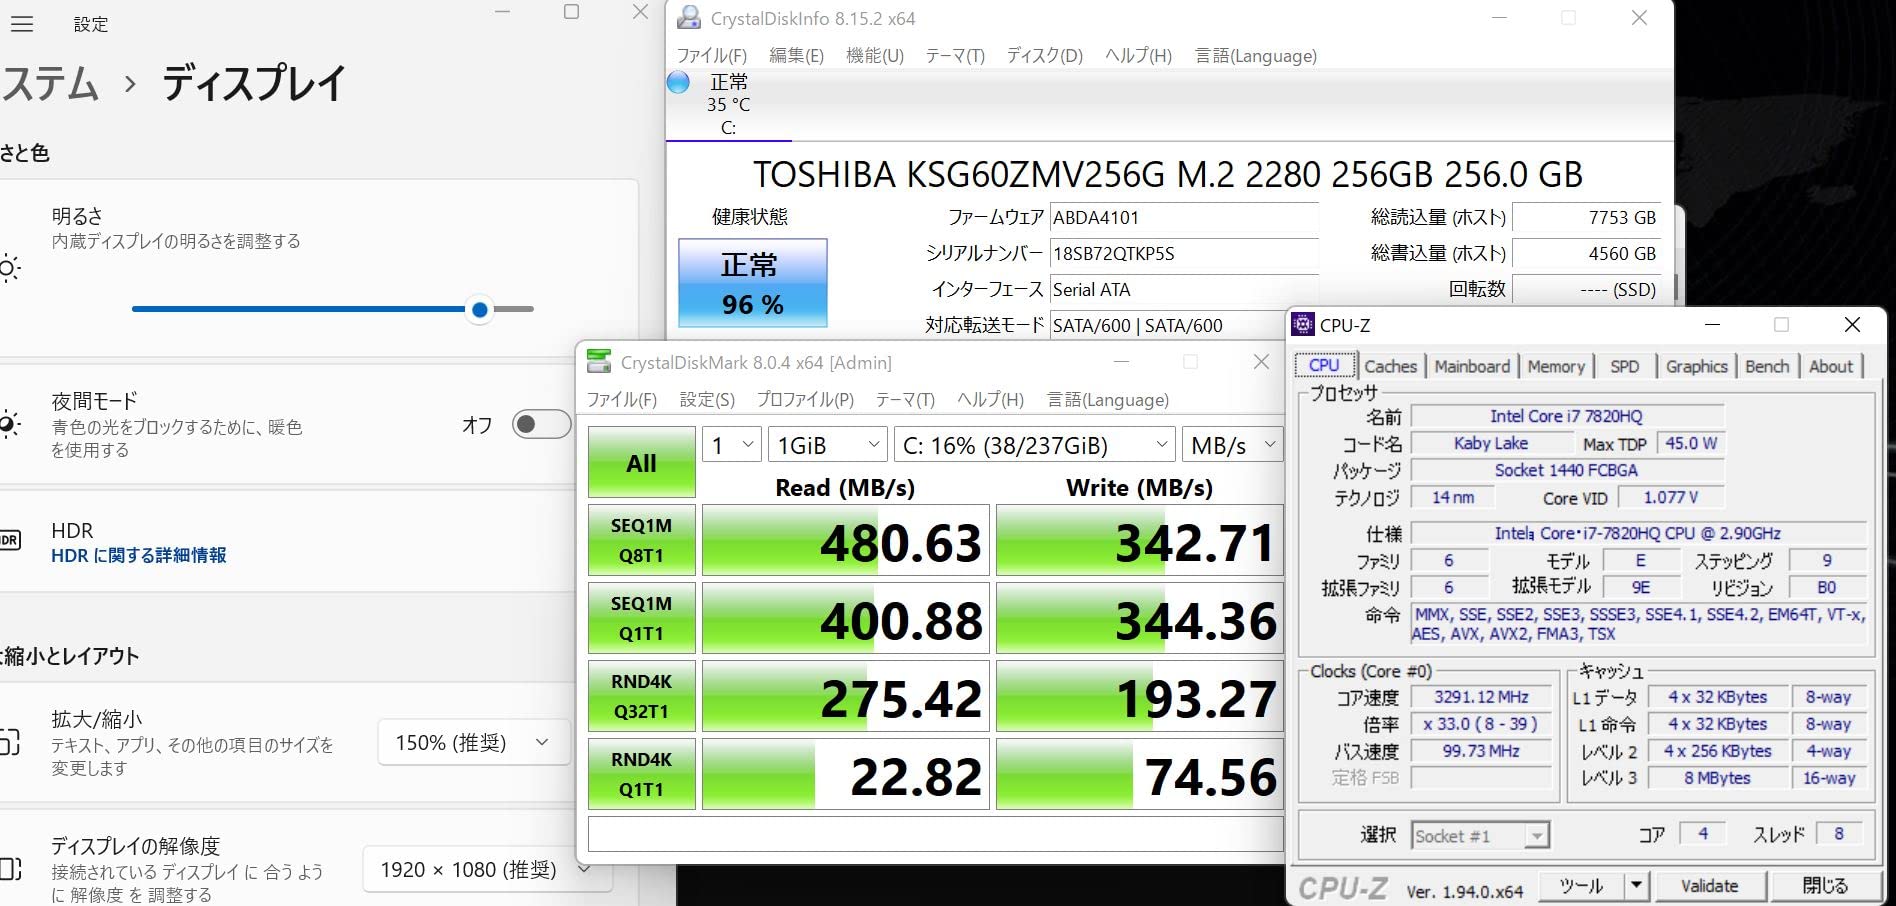Screen dimensions: 1896x906
Task: Switch to the Mainboard tab in CPU-Z
Action: (x=1472, y=366)
